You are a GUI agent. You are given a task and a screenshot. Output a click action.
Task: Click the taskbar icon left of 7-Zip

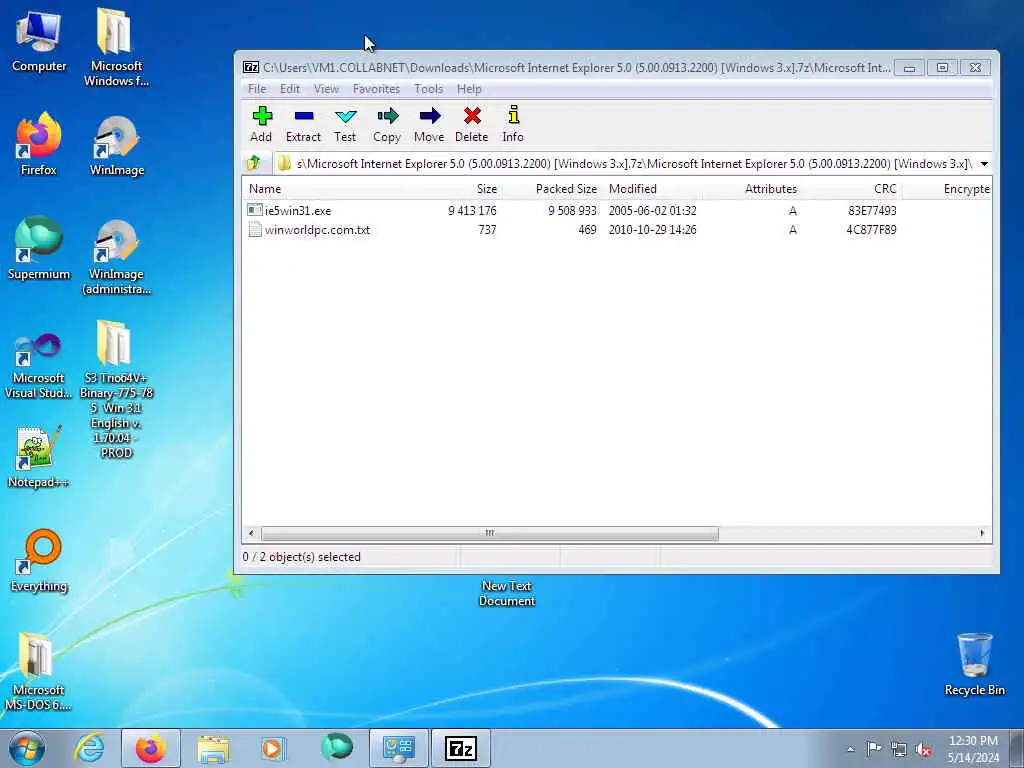[399, 748]
